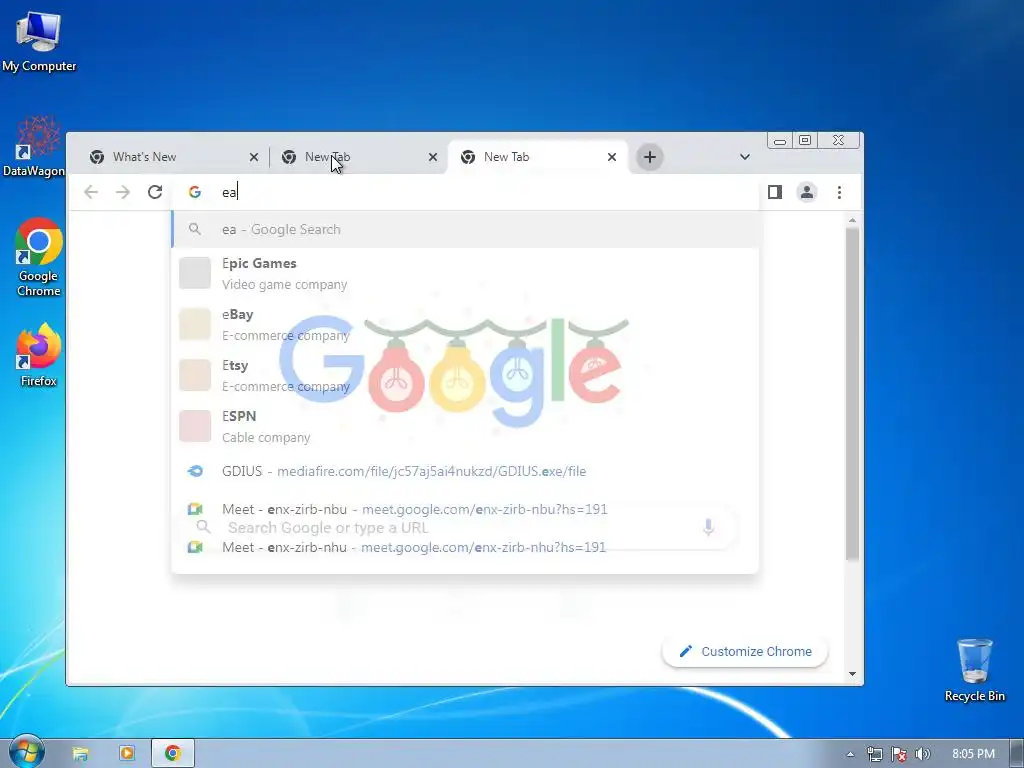This screenshot has width=1024, height=768.
Task: Click the Google icon in address bar
Action: tap(195, 192)
